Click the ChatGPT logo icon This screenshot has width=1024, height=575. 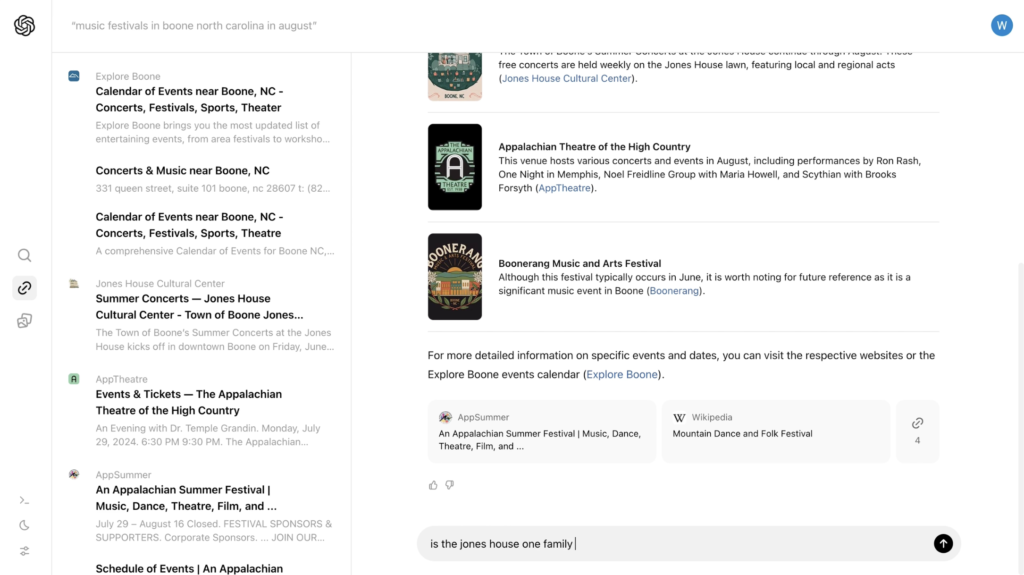[24, 25]
